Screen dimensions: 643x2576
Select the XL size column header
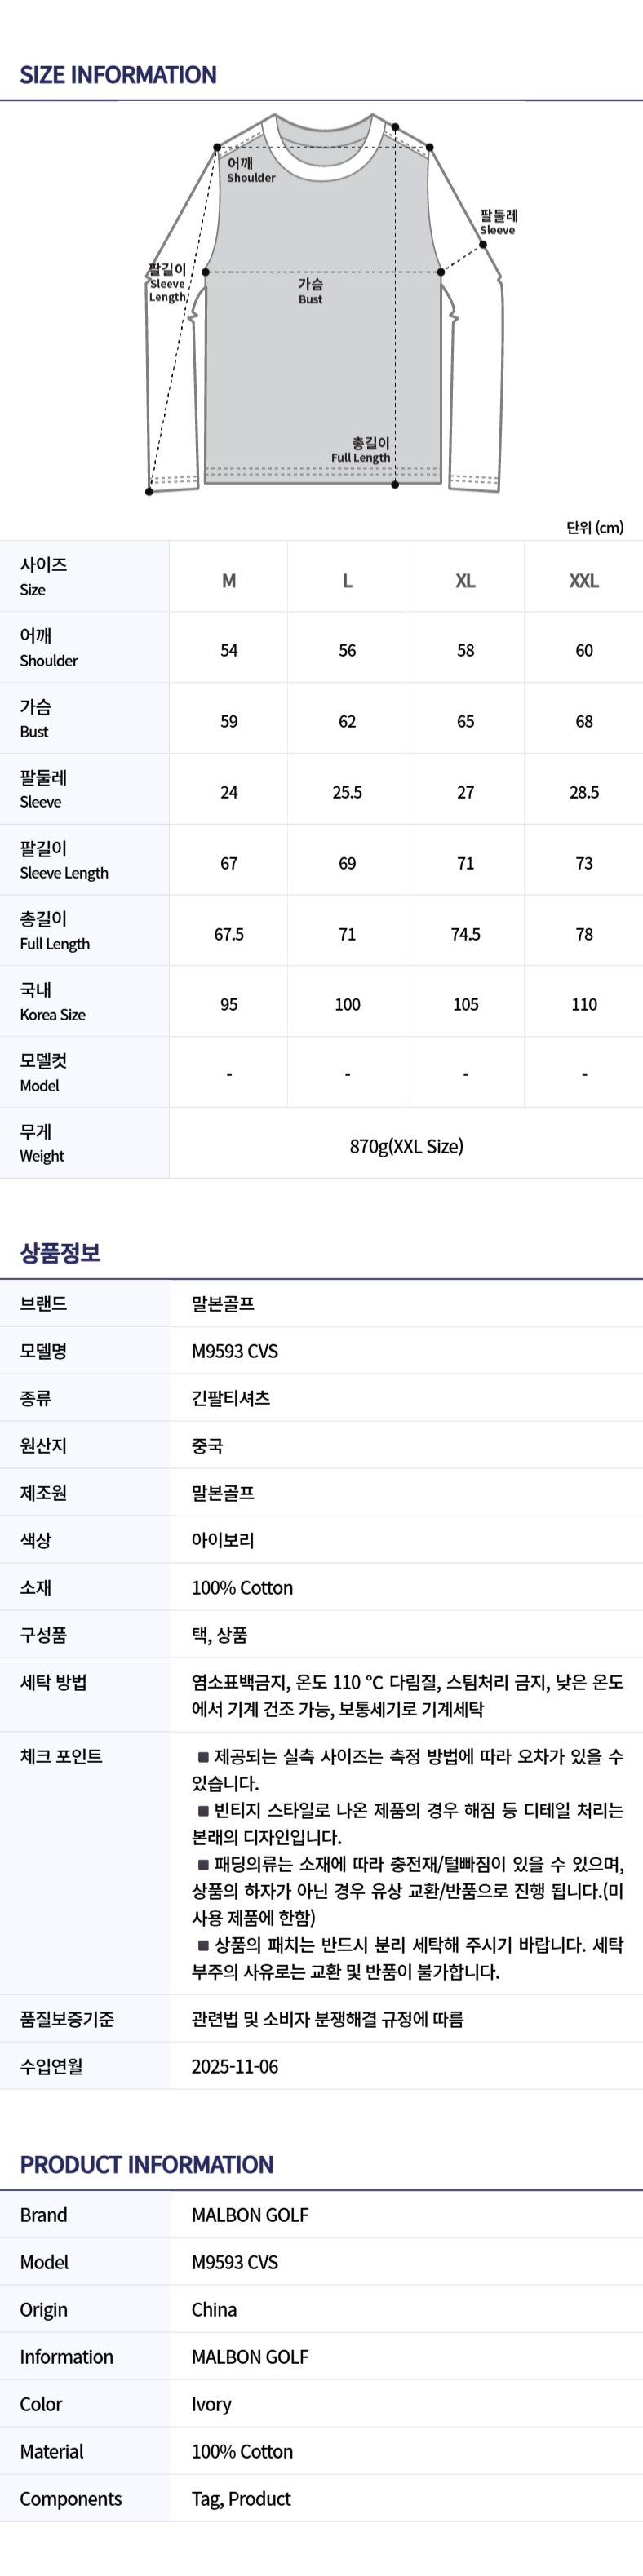pos(466,581)
